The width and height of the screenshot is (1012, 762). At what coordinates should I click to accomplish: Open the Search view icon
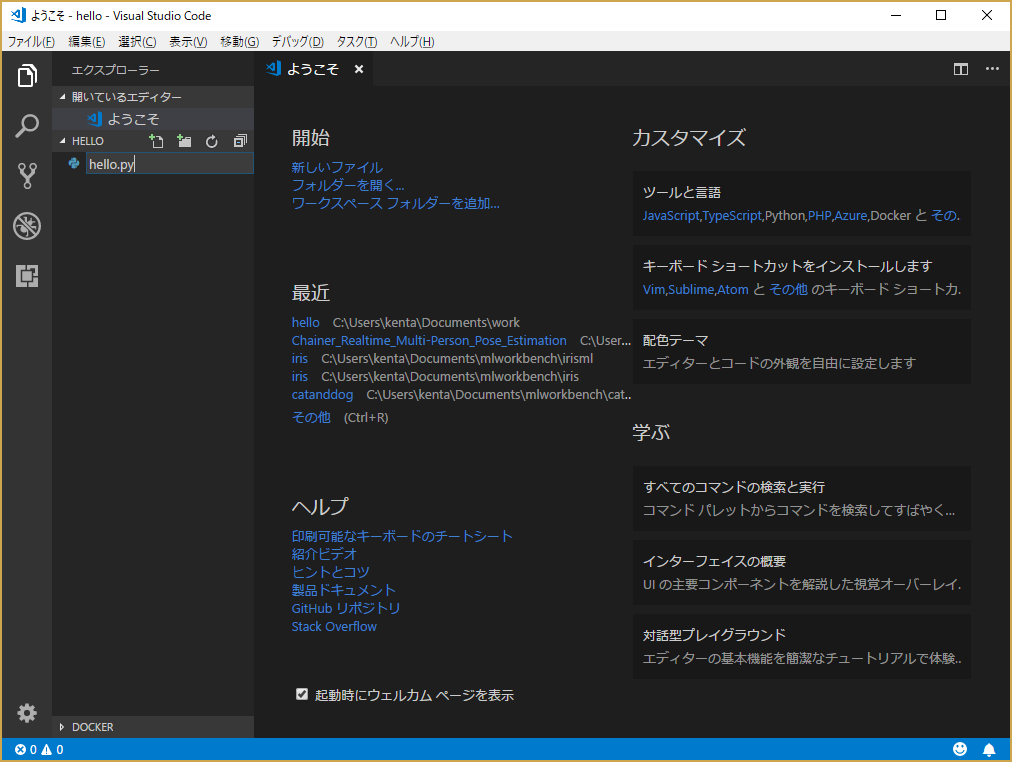pos(26,126)
